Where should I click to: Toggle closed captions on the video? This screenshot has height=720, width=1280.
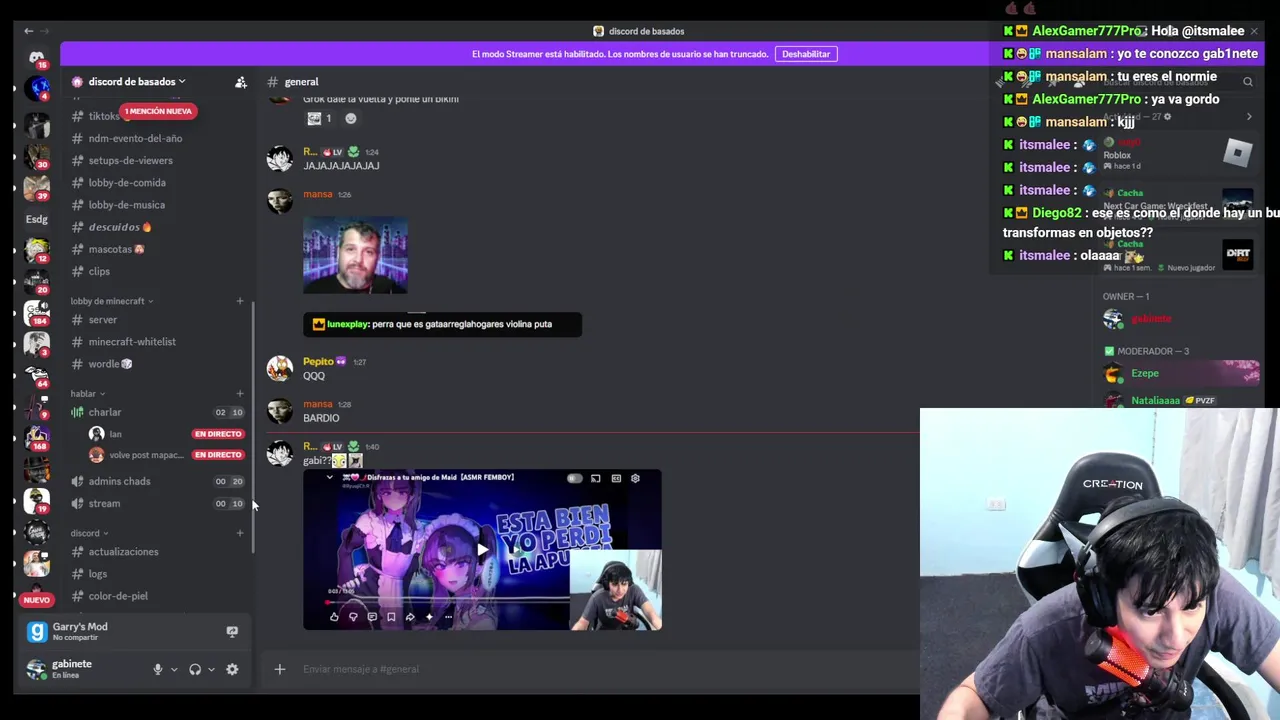tap(616, 478)
